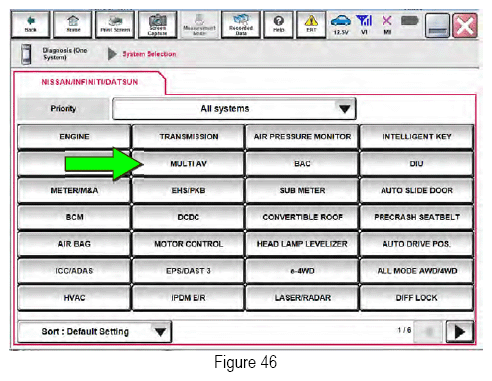The height and width of the screenshot is (381, 492).
Task: Click the 1/6 page indicator
Action: (404, 330)
